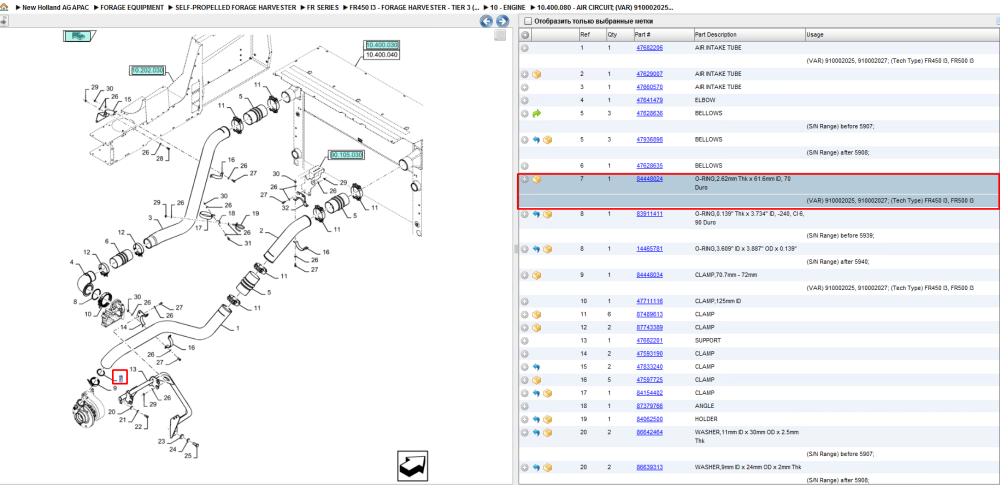
Task: Open part number link 86639313
Action: [x=649, y=467]
